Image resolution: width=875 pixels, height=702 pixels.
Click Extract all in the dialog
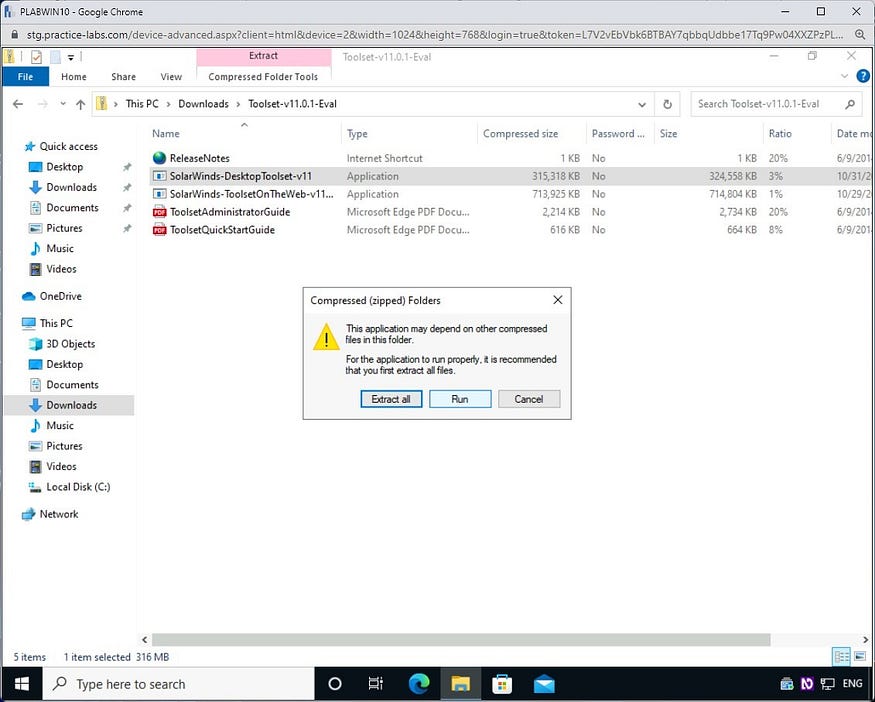(391, 399)
